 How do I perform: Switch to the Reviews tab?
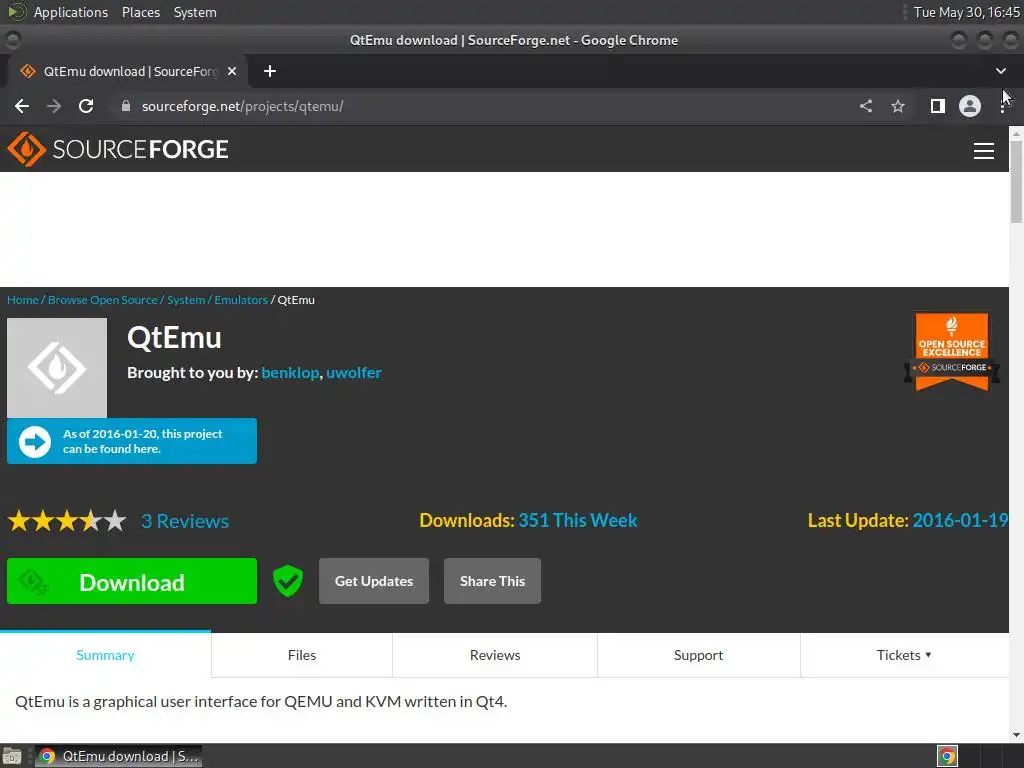click(495, 655)
